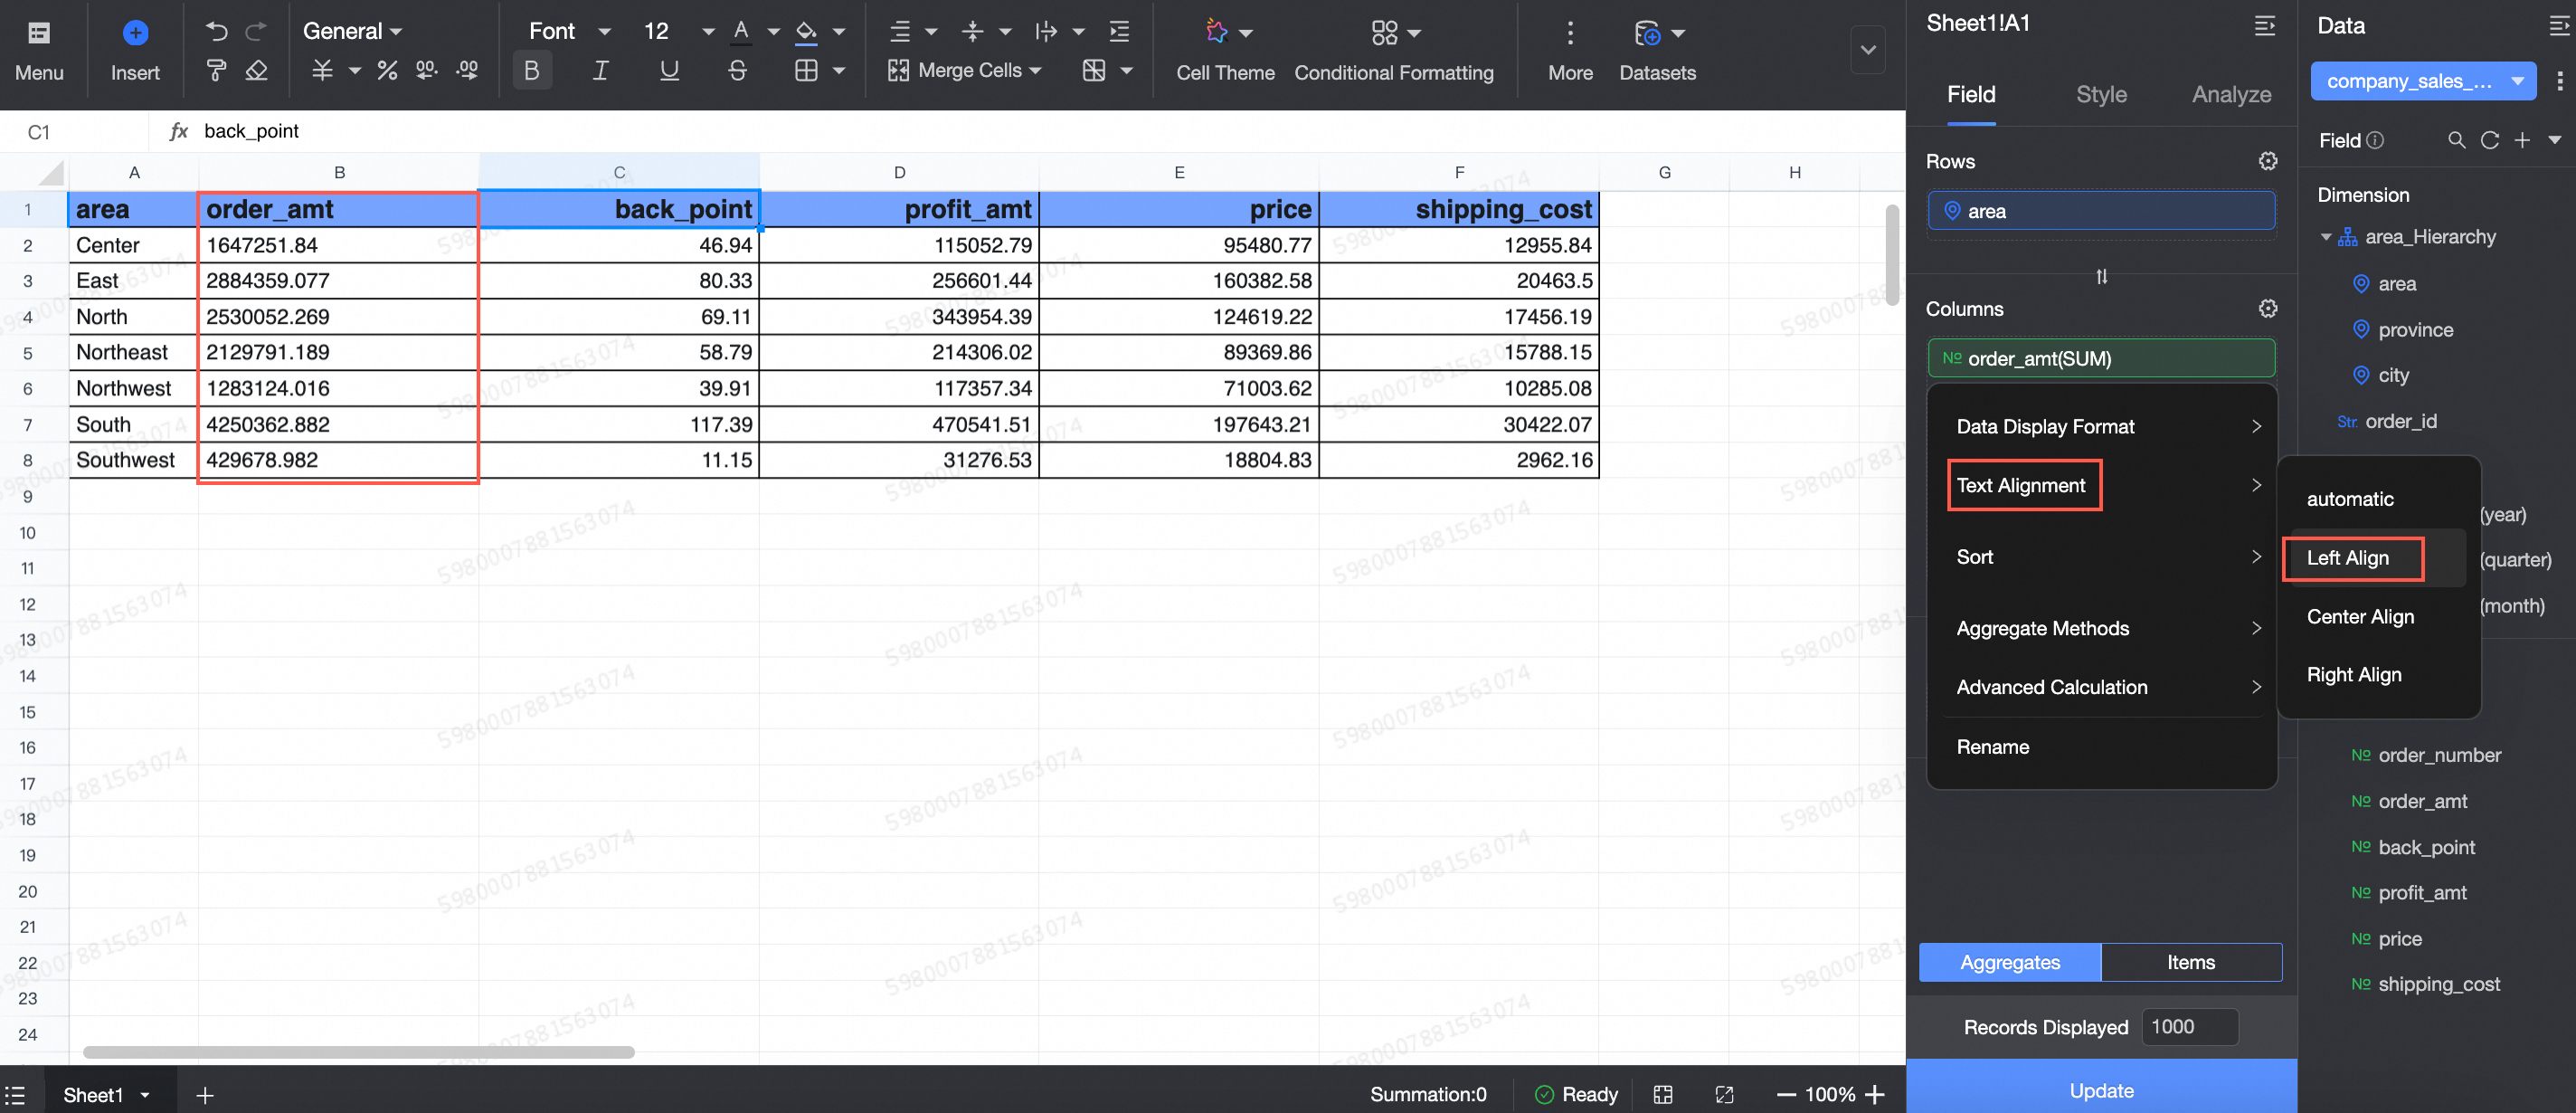Open the General number format dropdown

click(352, 31)
